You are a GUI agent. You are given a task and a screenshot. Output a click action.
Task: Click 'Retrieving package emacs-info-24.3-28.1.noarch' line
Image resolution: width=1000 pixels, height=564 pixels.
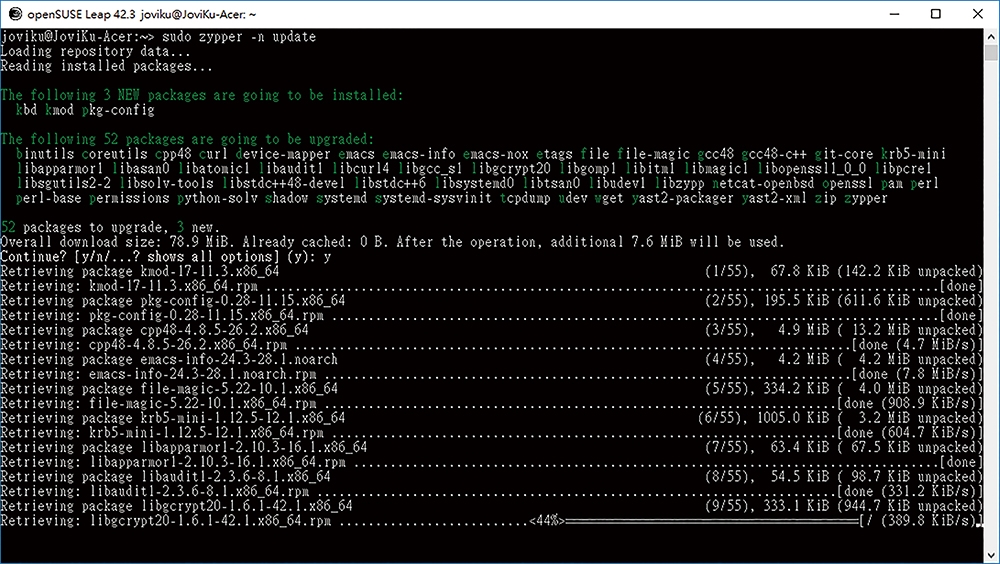pyautogui.click(x=169, y=359)
